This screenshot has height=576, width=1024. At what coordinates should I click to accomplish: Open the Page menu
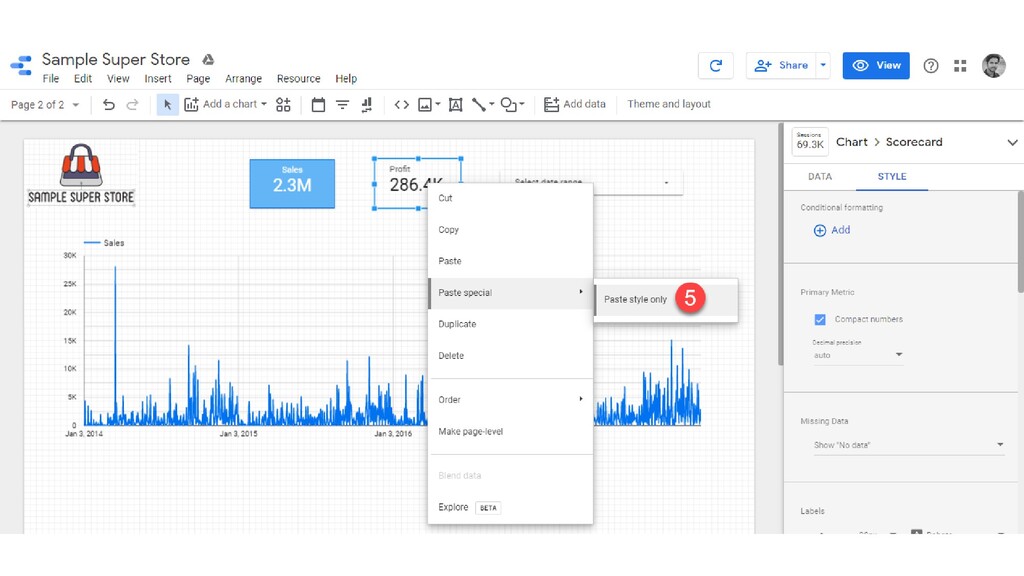(x=198, y=78)
